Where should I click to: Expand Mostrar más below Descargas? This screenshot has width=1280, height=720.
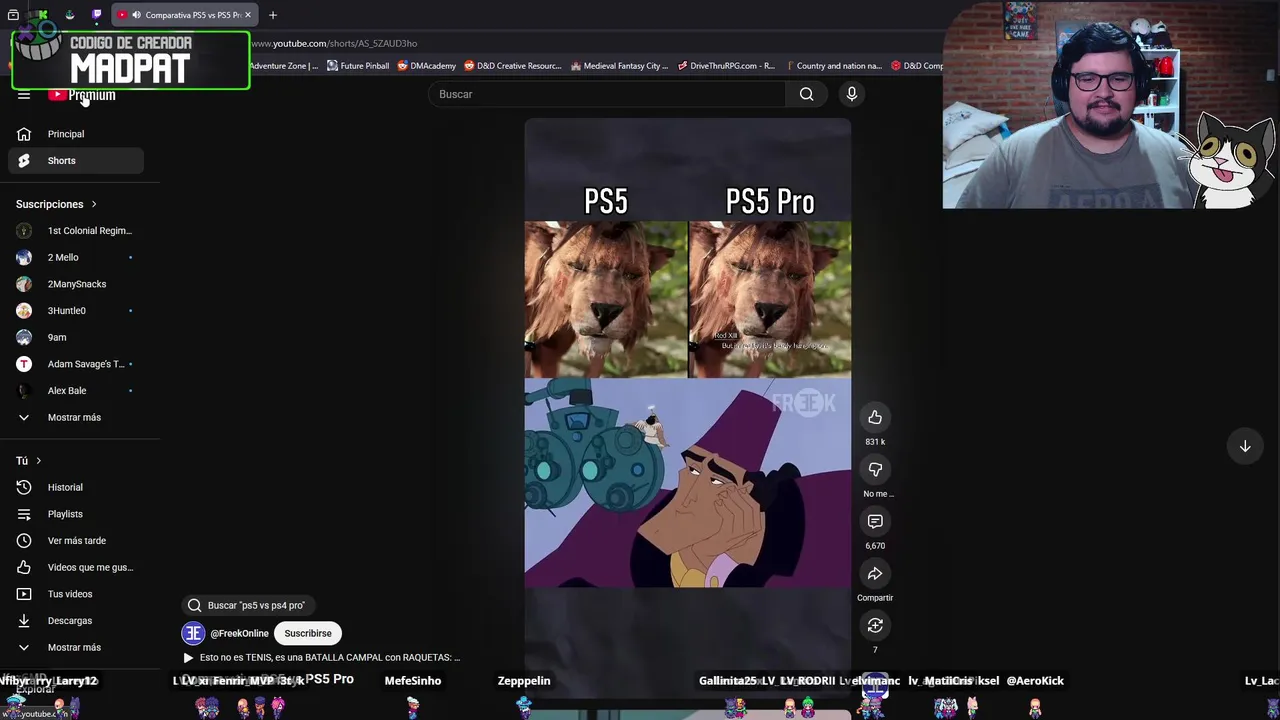click(74, 647)
